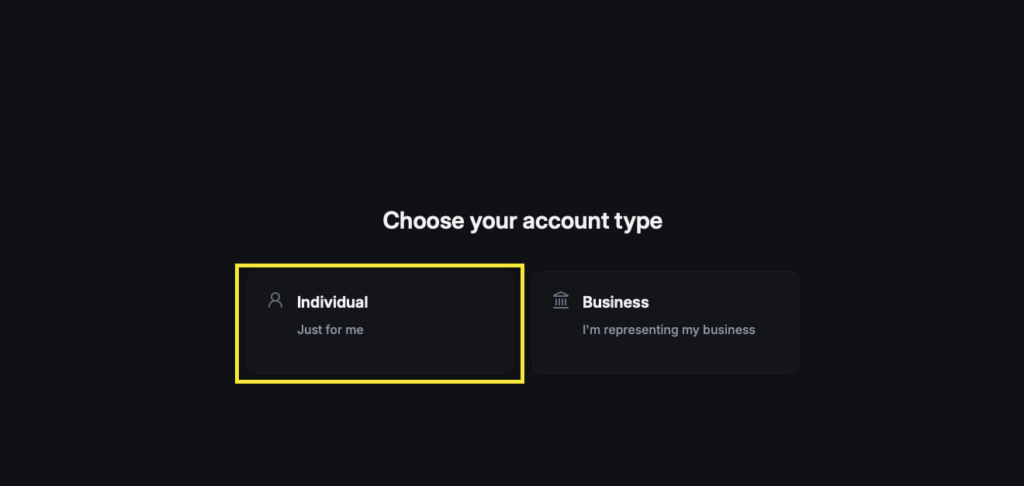The height and width of the screenshot is (486, 1024).
Task: Select the Business account card
Action: pyautogui.click(x=665, y=323)
